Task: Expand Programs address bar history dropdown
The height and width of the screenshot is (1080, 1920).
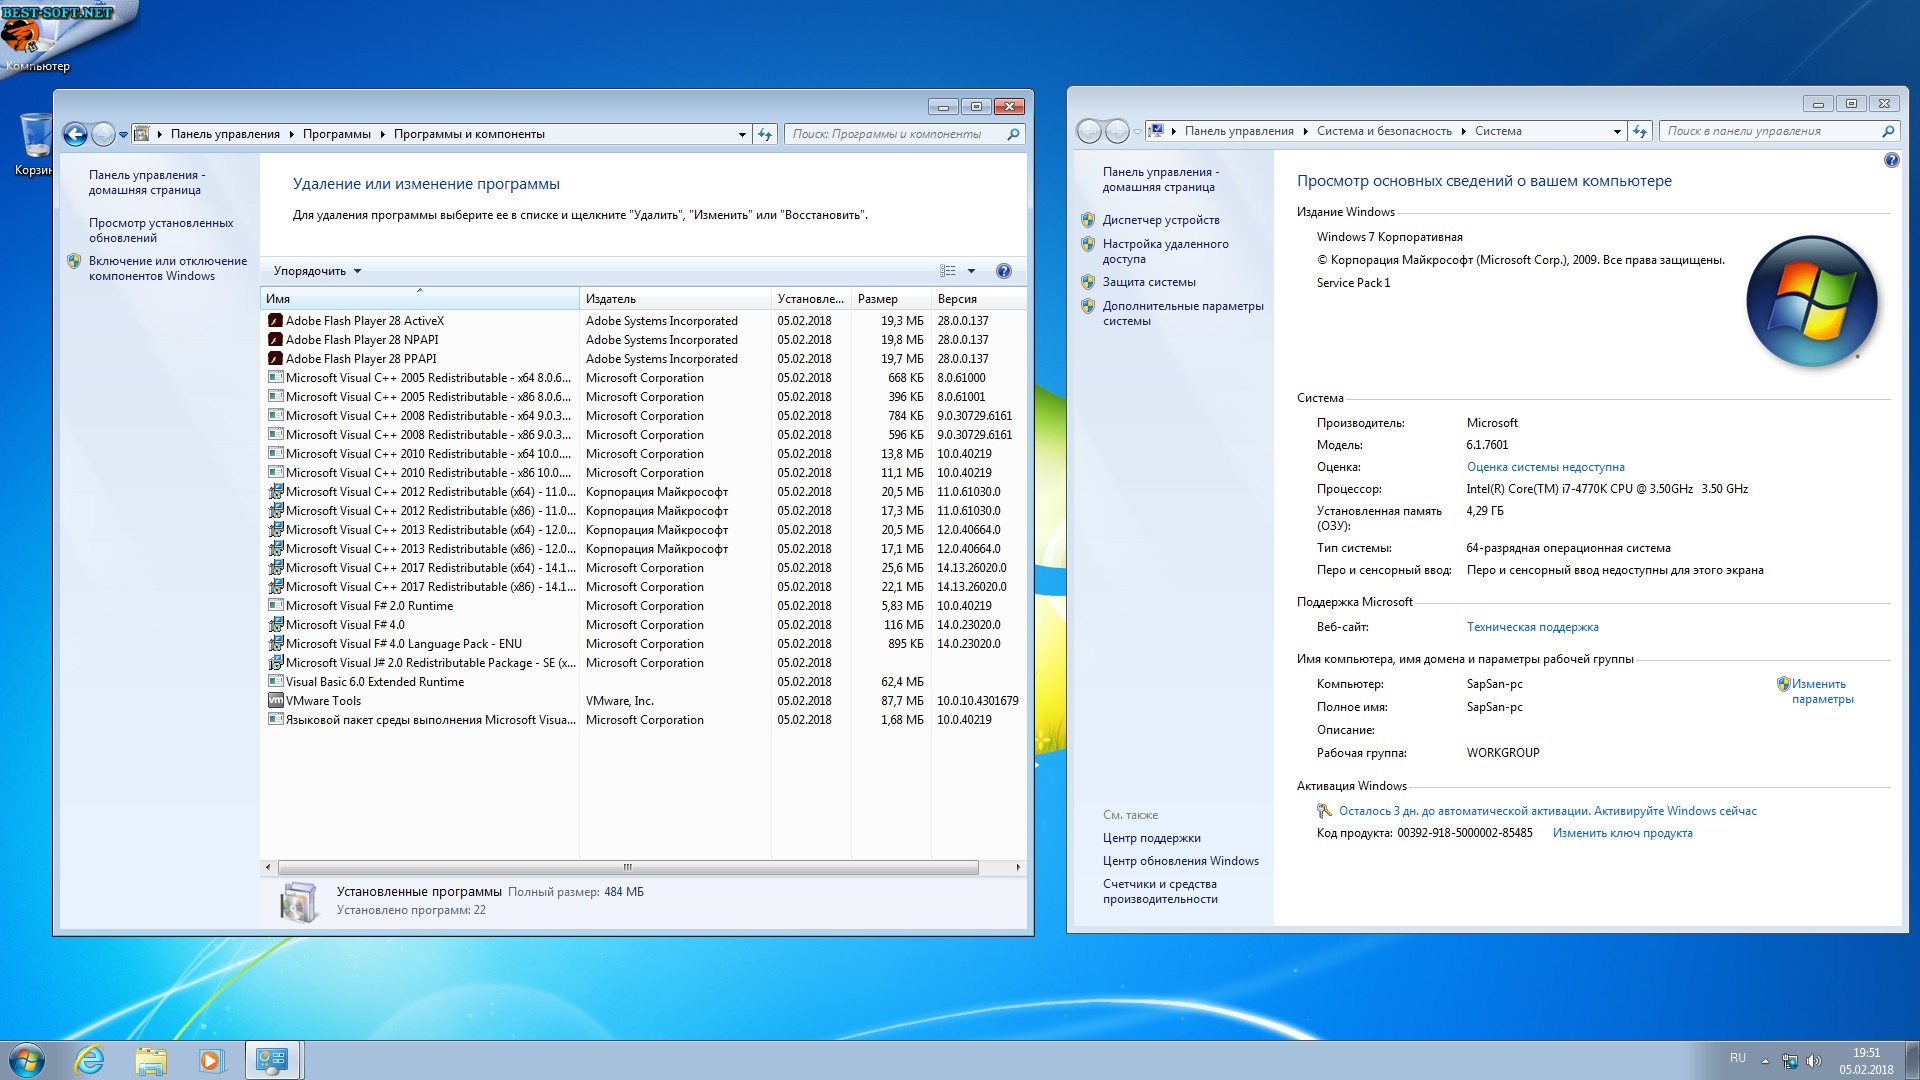Action: (x=742, y=134)
